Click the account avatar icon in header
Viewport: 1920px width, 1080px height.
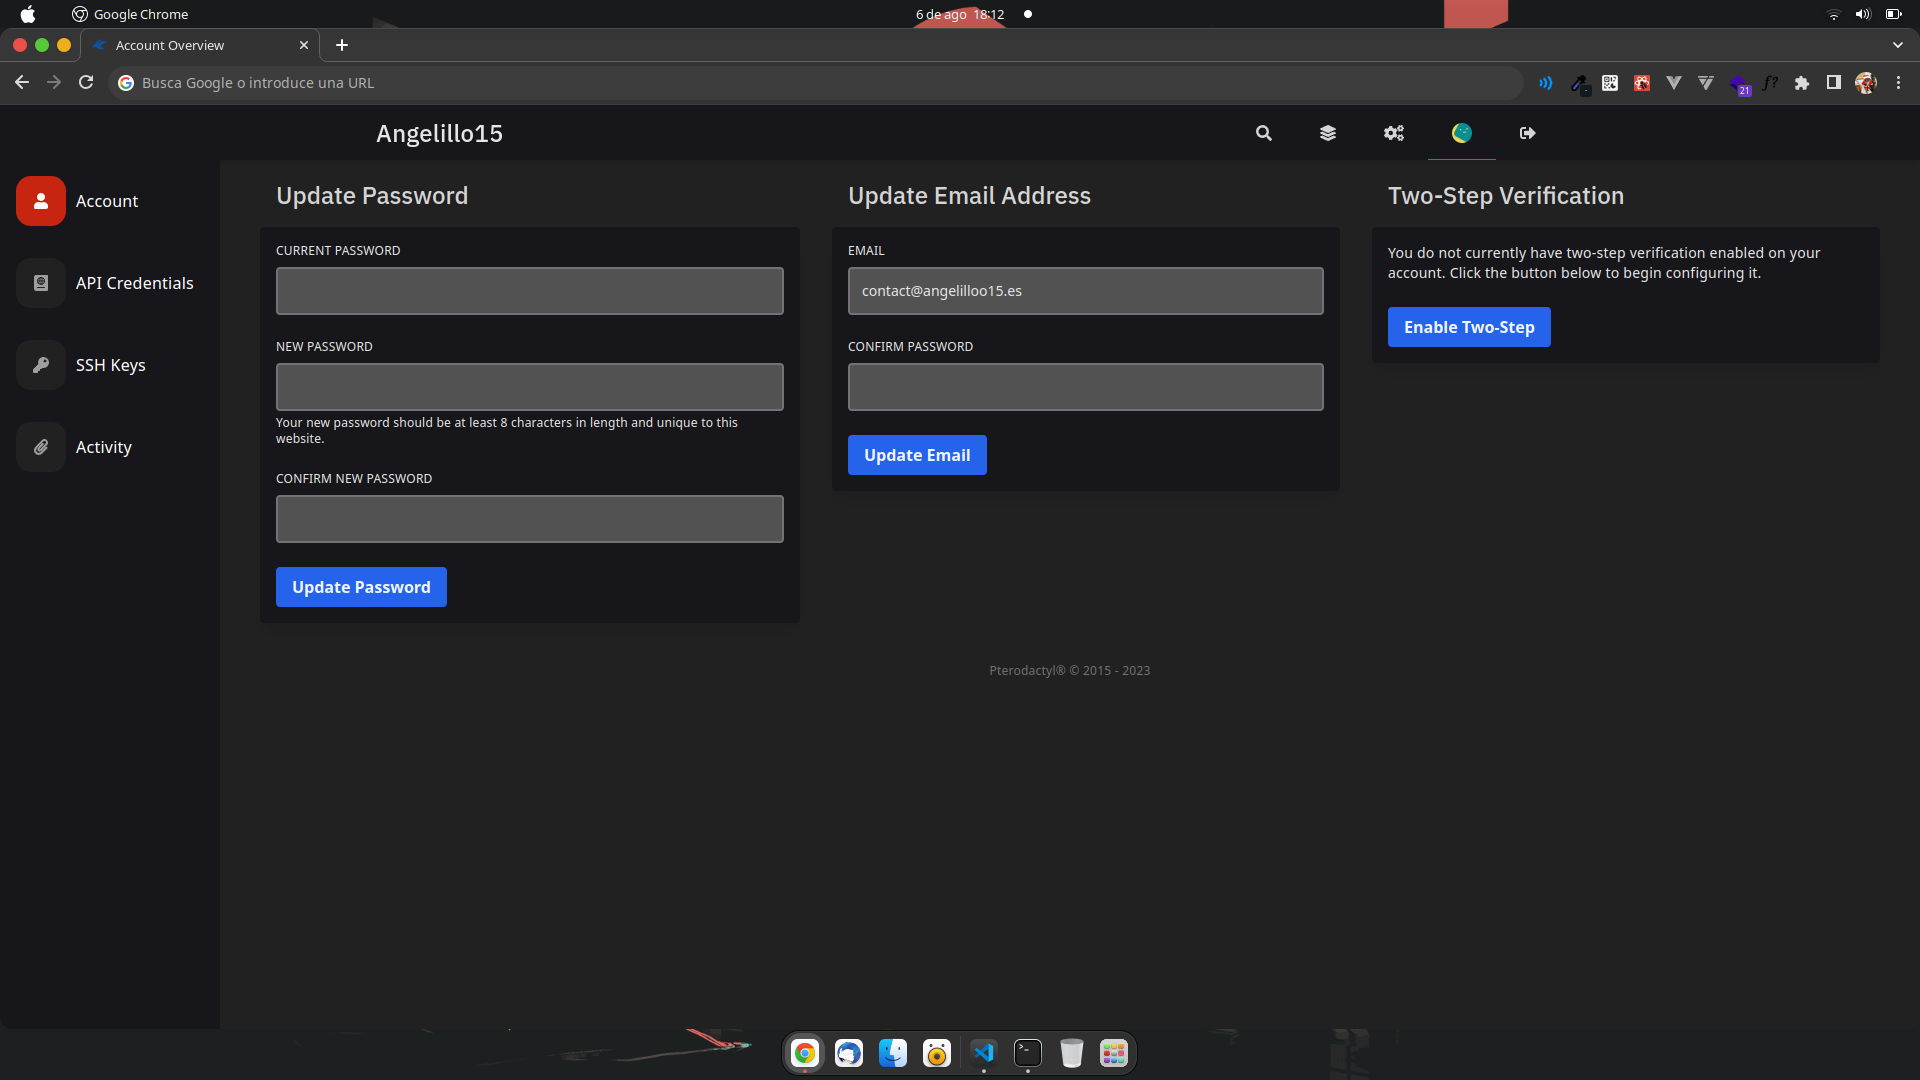pos(1462,133)
